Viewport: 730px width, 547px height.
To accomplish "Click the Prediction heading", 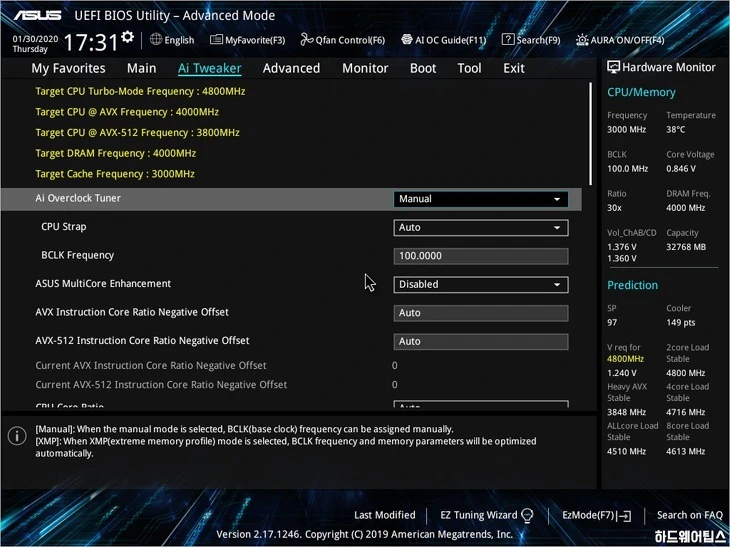I will [x=632, y=285].
